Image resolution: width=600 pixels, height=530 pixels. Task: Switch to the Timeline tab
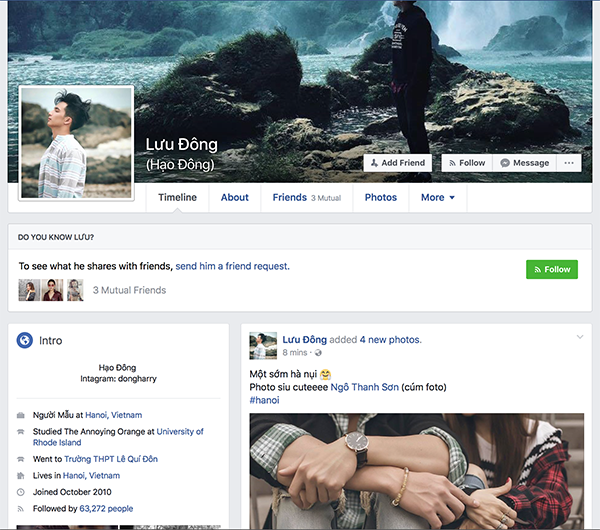click(177, 198)
